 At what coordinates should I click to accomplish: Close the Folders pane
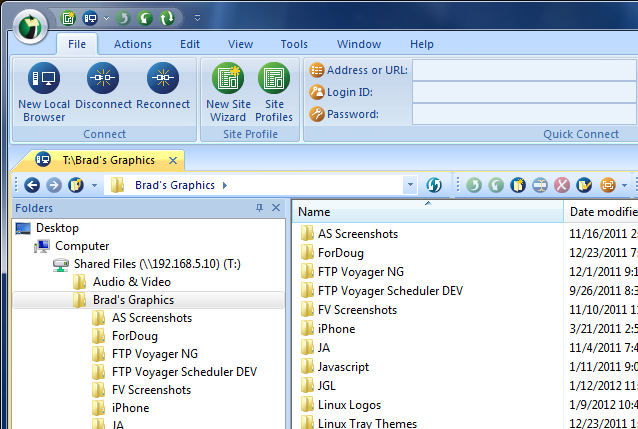click(x=276, y=208)
